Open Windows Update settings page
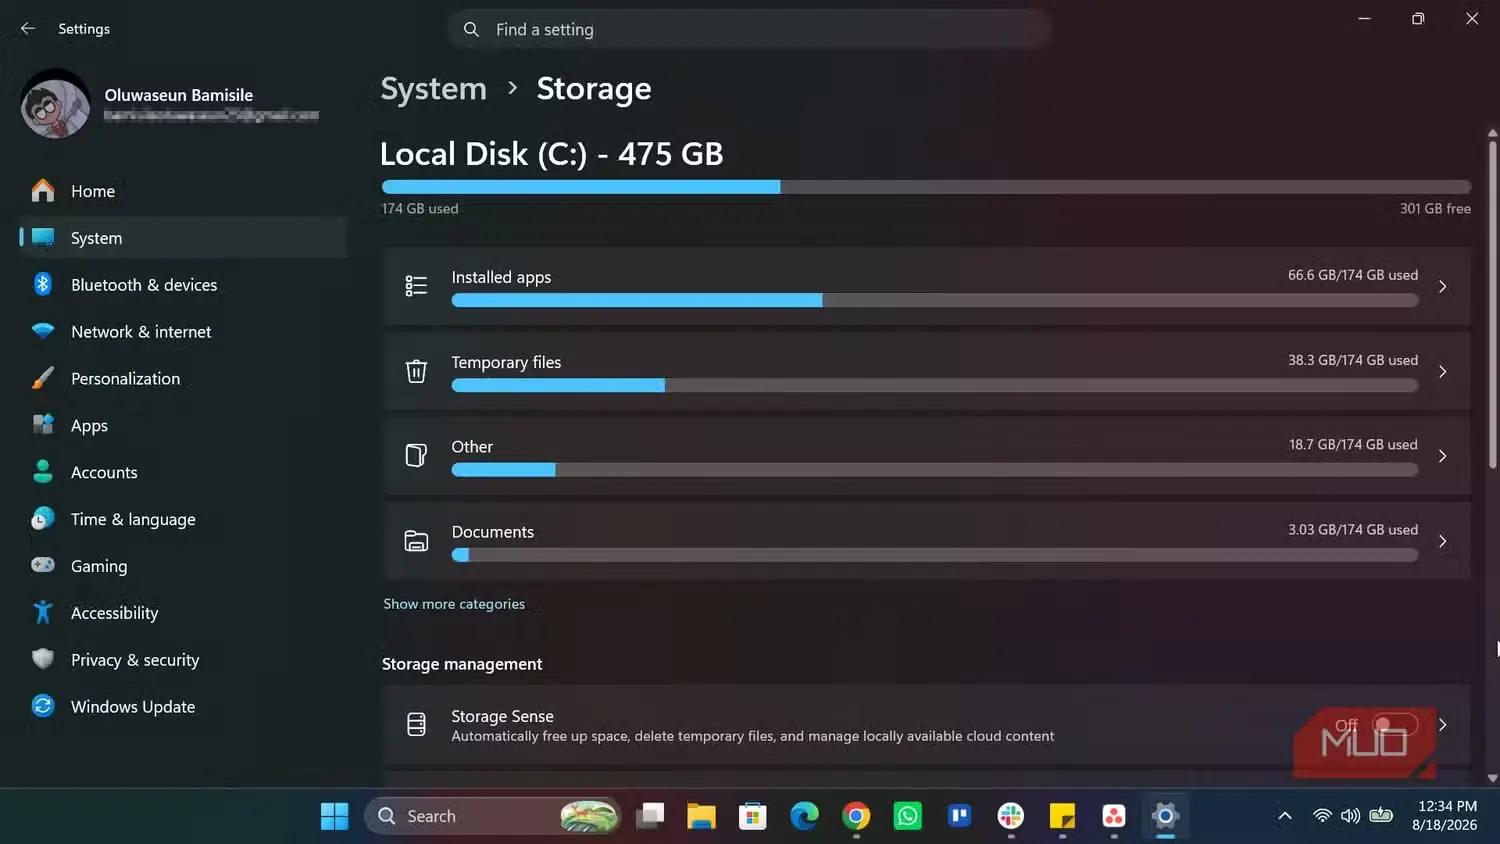The width and height of the screenshot is (1500, 844). click(x=183, y=706)
